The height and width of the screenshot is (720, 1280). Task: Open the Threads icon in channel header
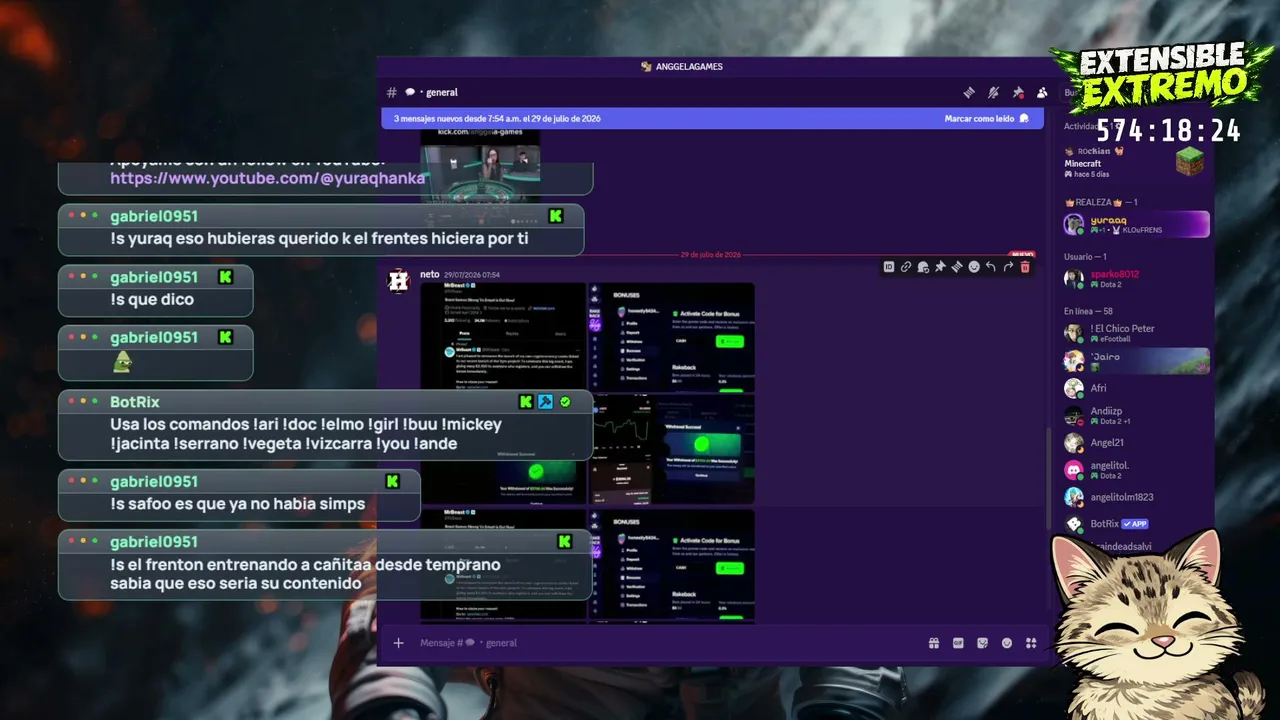coord(969,92)
